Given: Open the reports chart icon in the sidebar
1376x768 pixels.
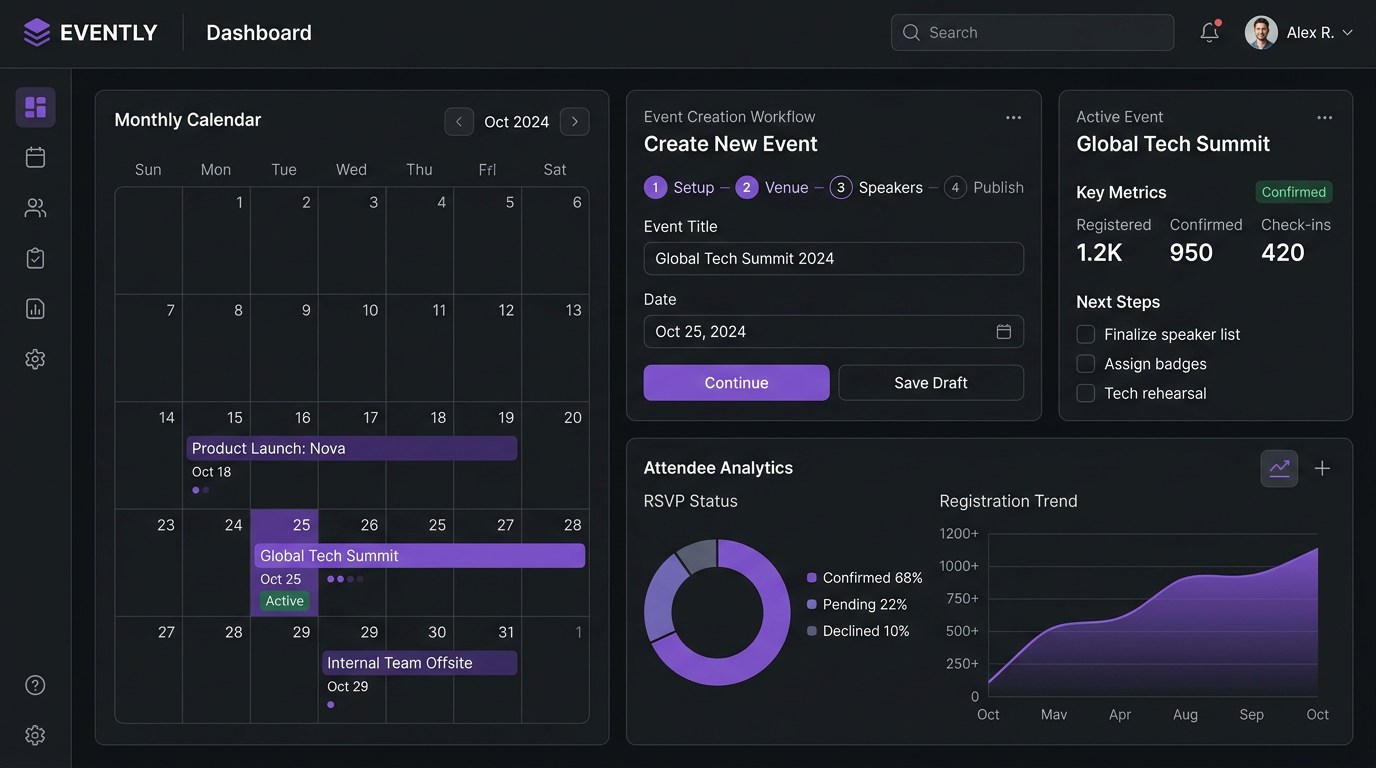Looking at the screenshot, I should click(35, 308).
